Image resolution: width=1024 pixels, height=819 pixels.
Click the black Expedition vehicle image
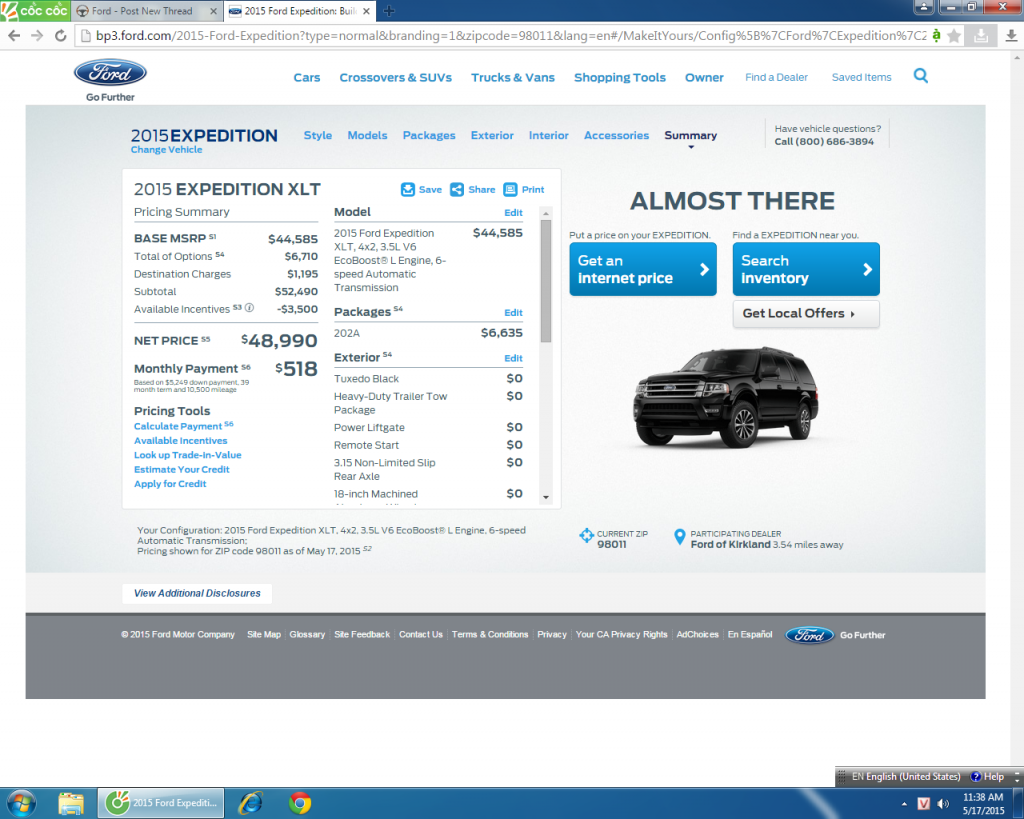(725, 397)
